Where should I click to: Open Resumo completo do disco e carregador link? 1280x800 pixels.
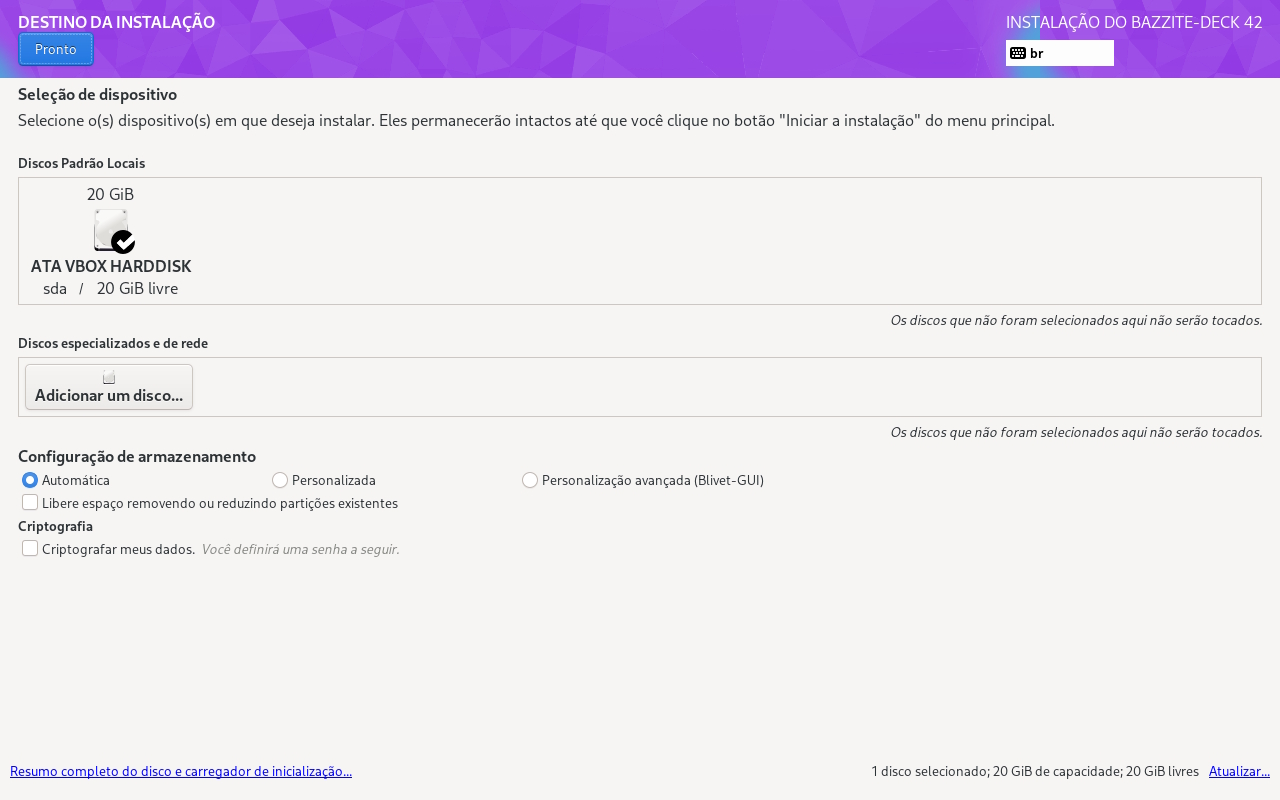[x=181, y=771]
